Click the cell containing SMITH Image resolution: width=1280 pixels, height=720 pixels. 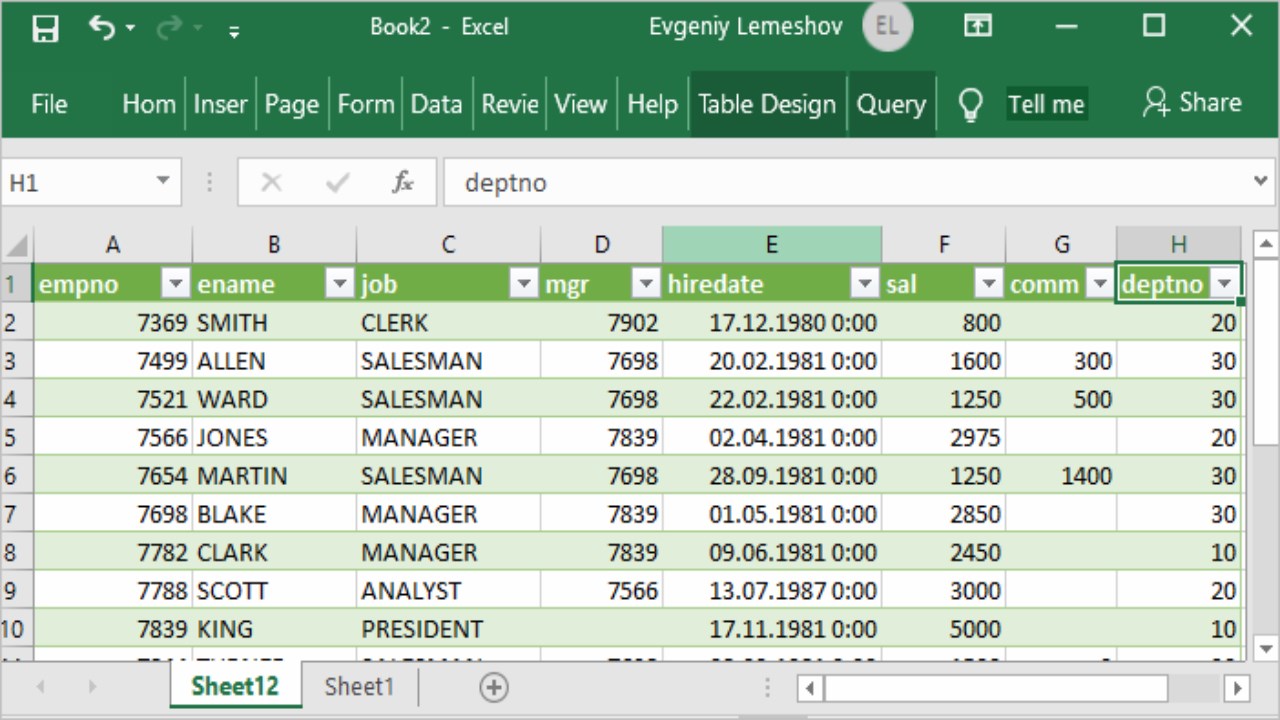tap(274, 323)
